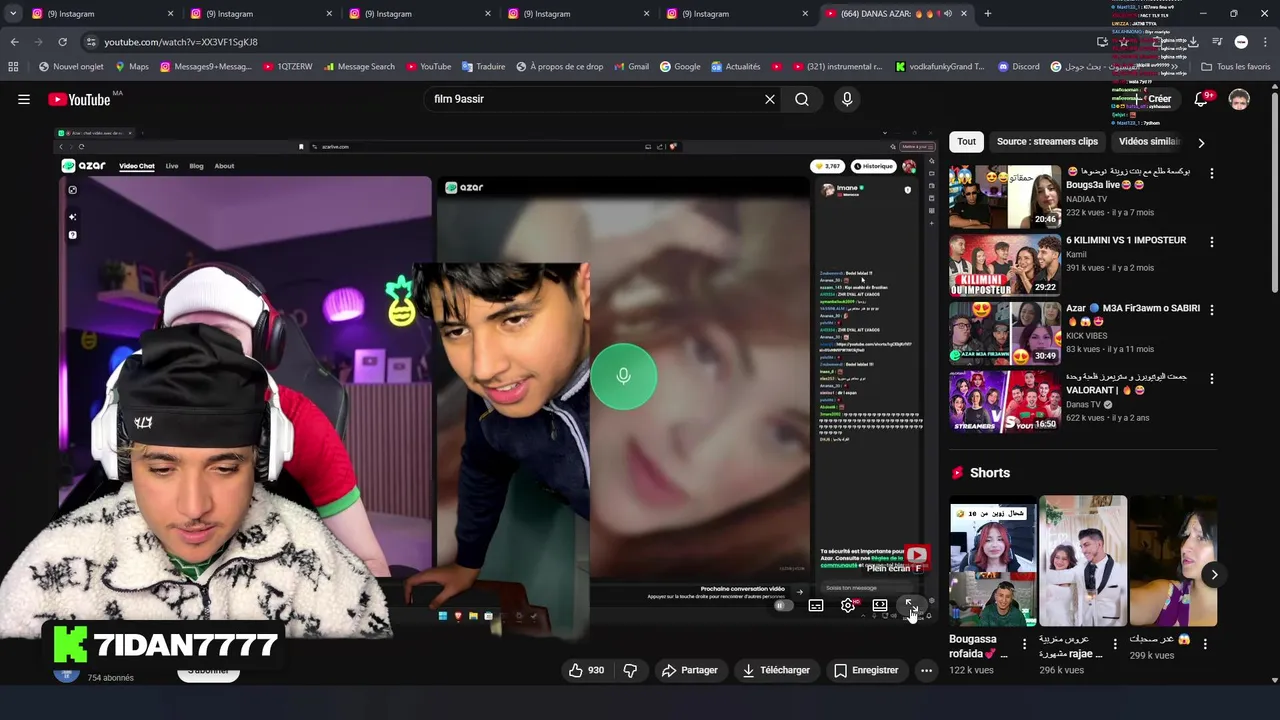The width and height of the screenshot is (1280, 720).
Task: Dislike the video
Action: coord(630,670)
